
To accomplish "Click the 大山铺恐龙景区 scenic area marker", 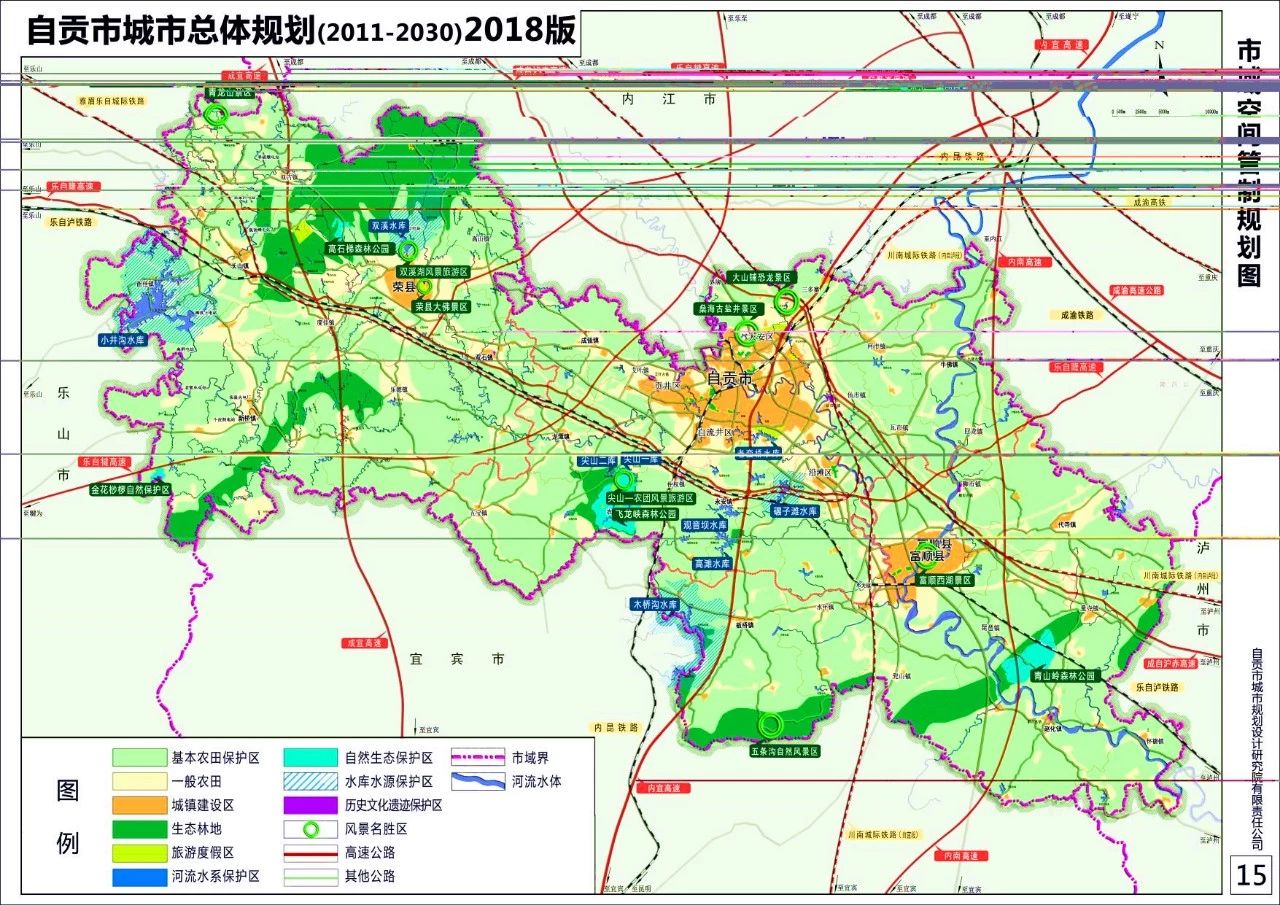I will pyautogui.click(x=786, y=301).
